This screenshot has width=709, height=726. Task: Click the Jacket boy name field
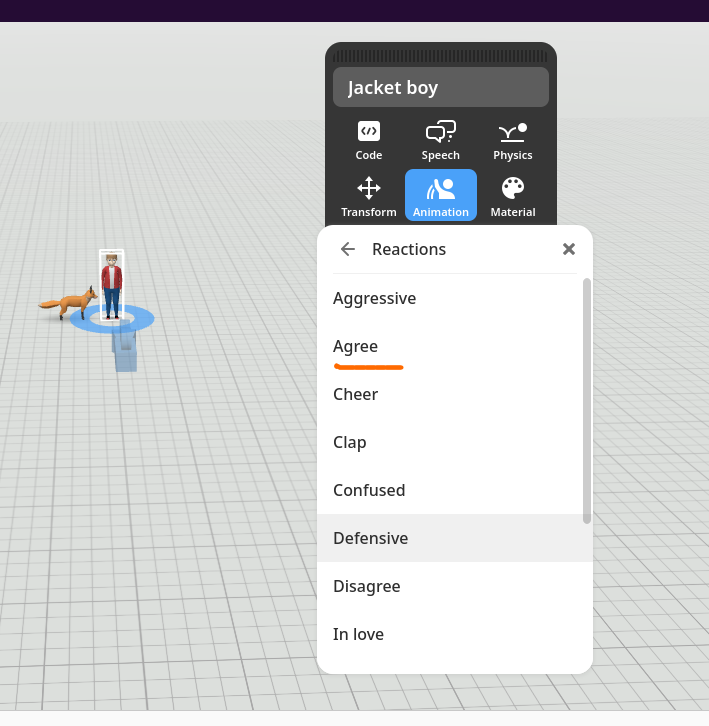441,87
